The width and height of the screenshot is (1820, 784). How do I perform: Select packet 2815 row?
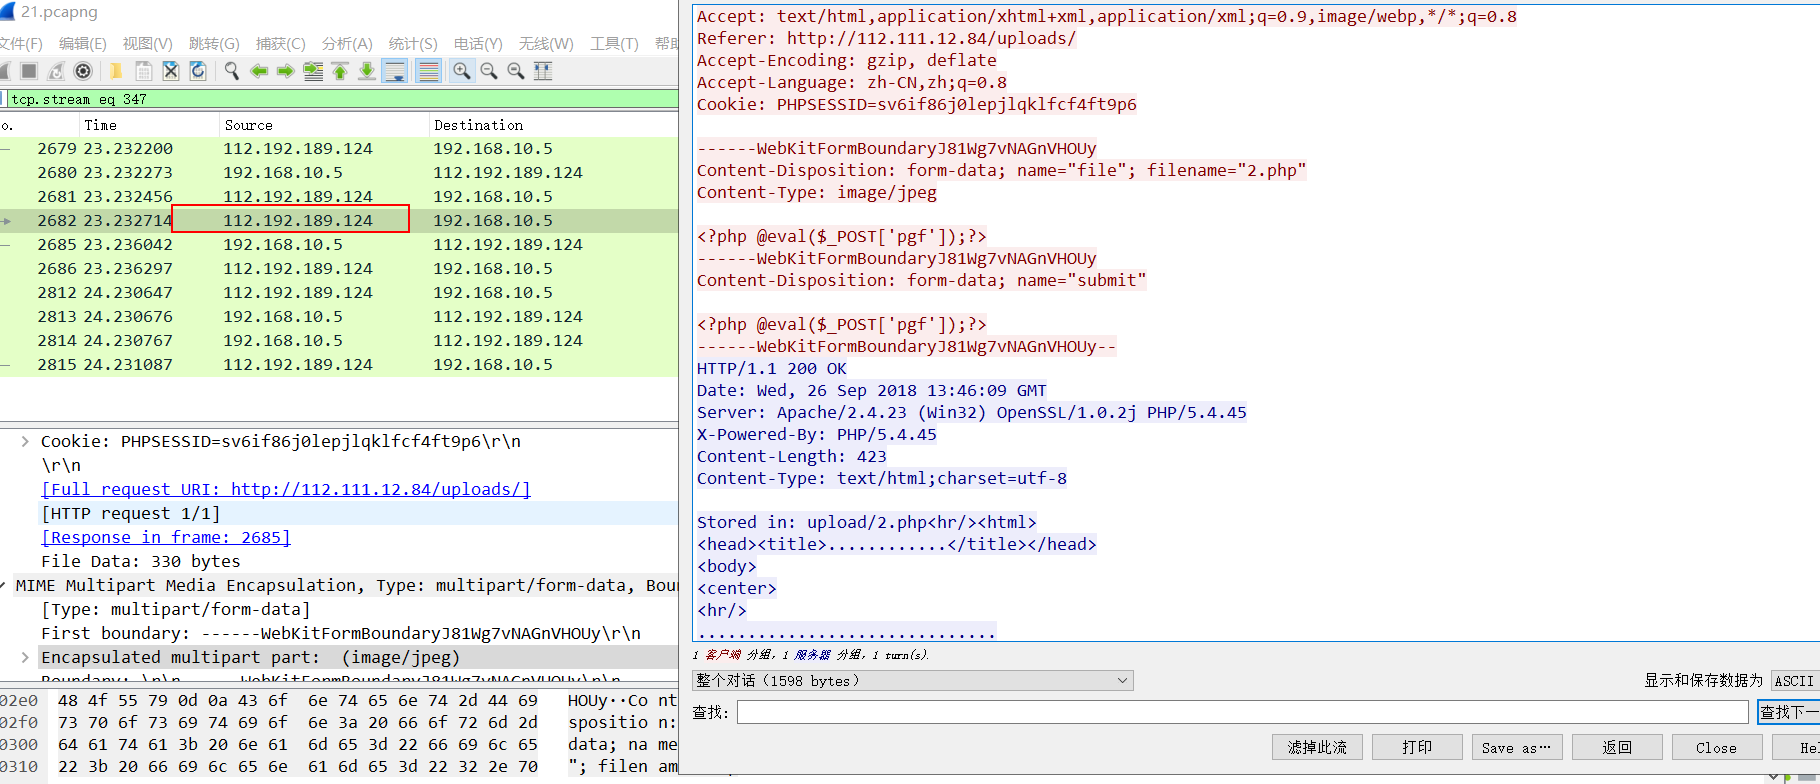tap(340, 364)
